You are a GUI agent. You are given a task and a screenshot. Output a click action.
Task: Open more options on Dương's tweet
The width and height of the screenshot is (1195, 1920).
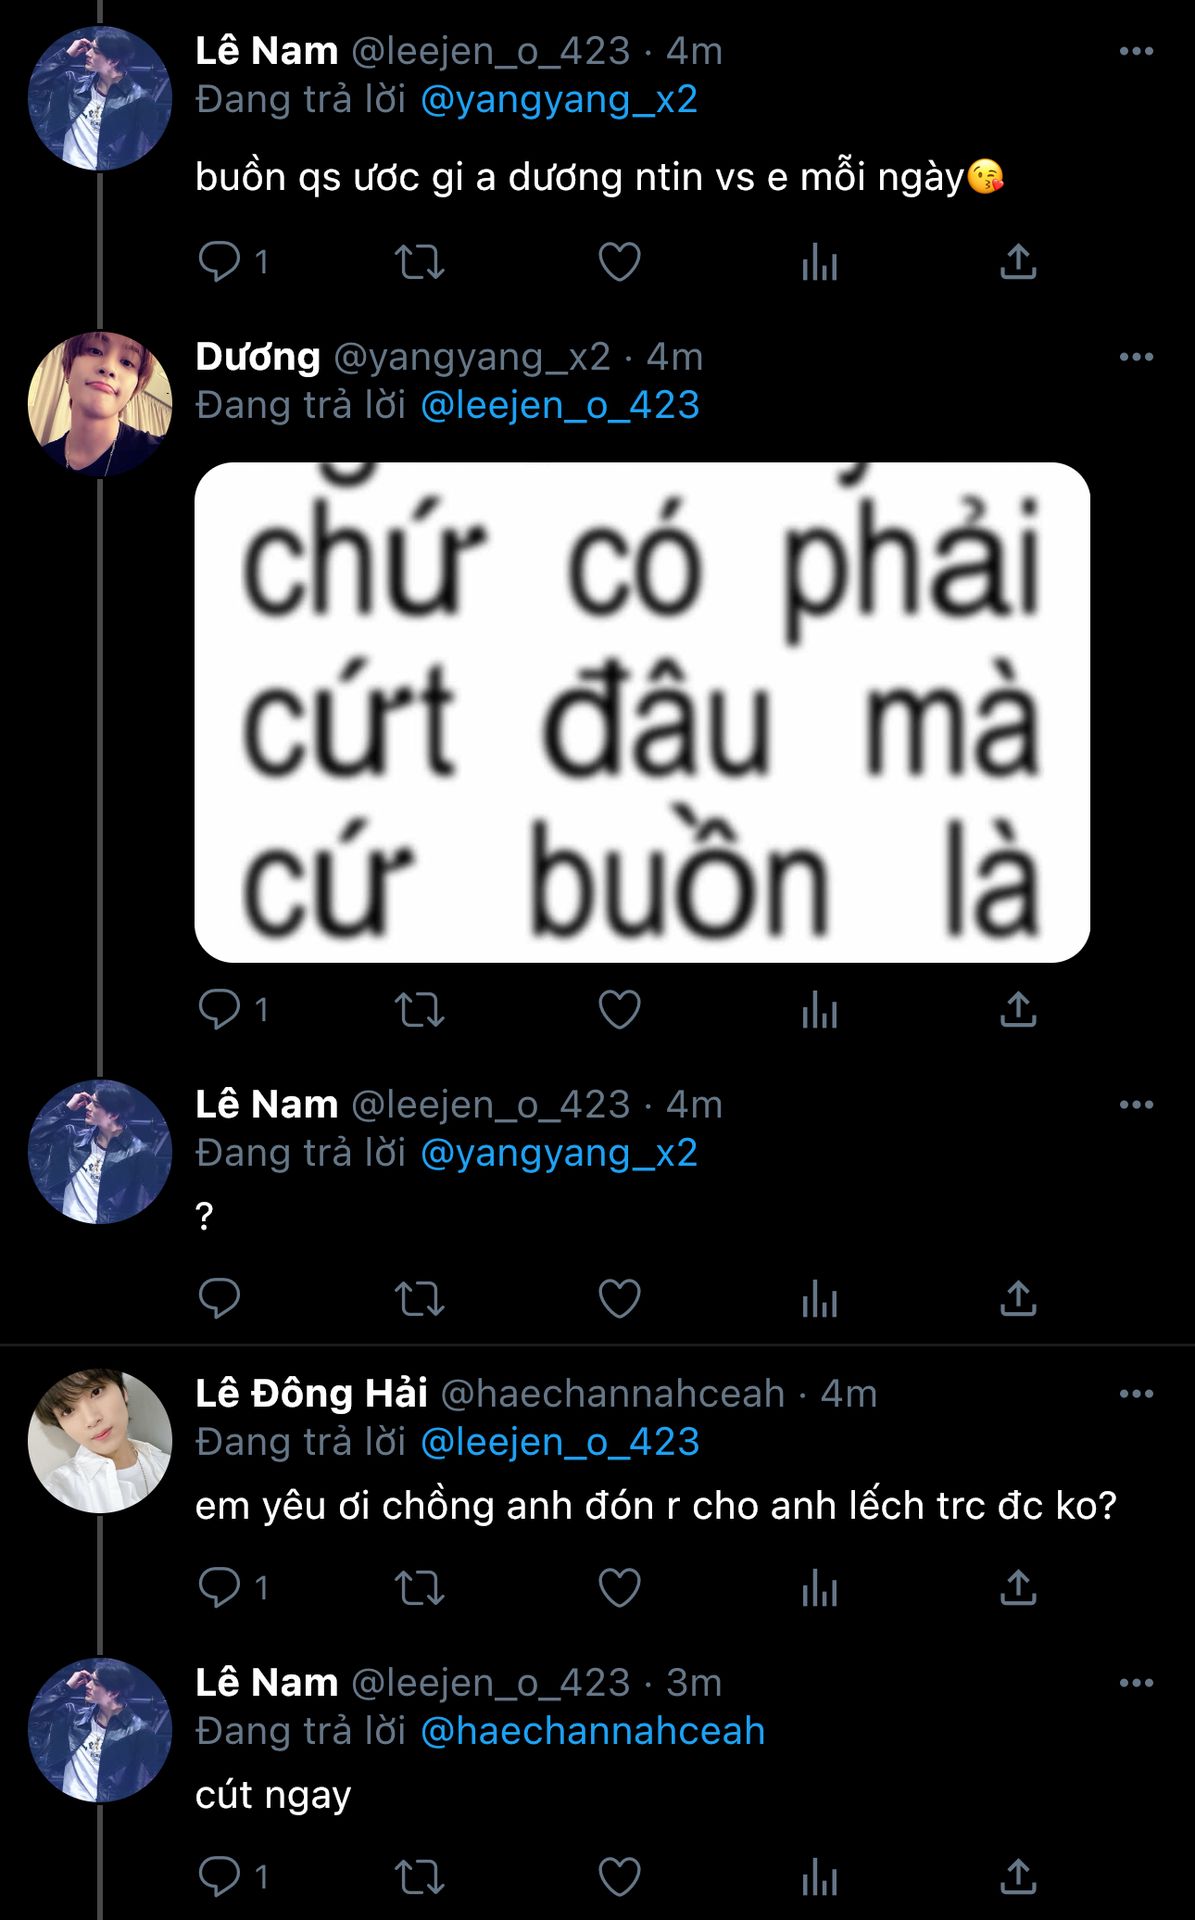1136,357
